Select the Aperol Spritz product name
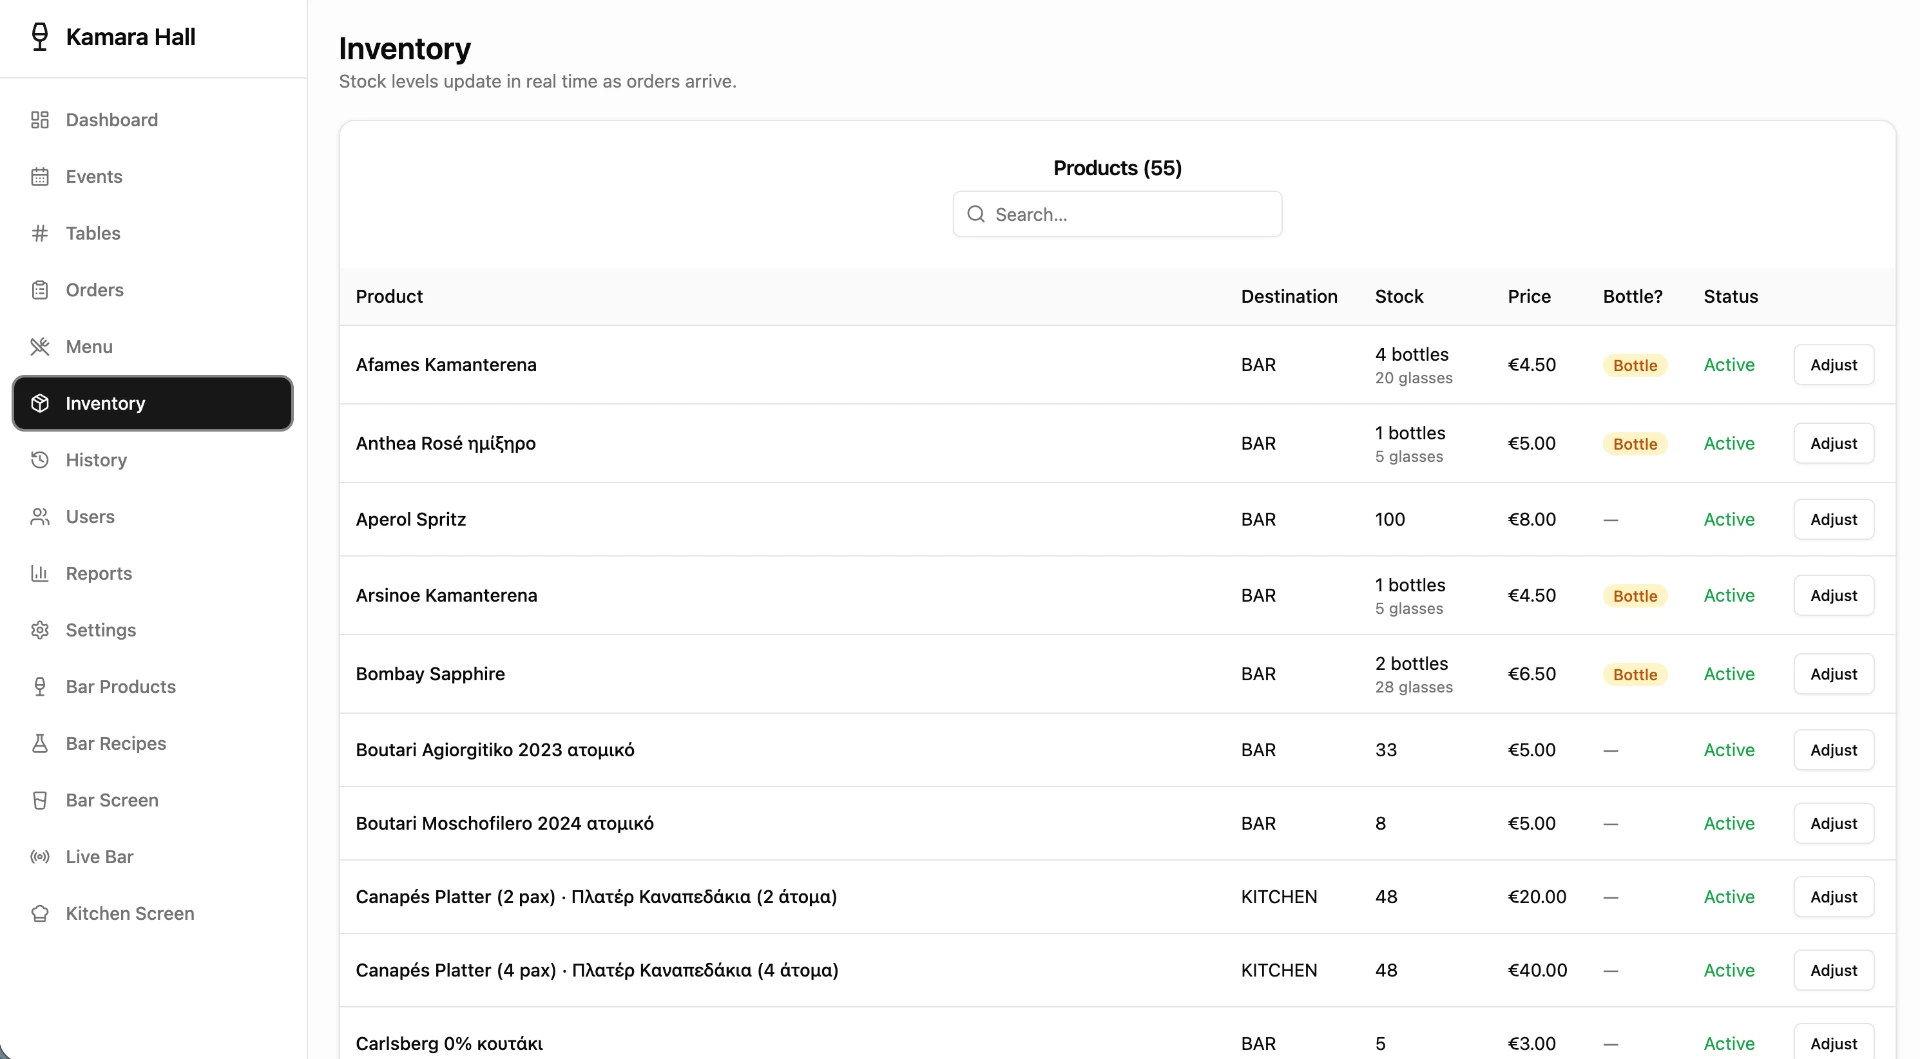 411,519
